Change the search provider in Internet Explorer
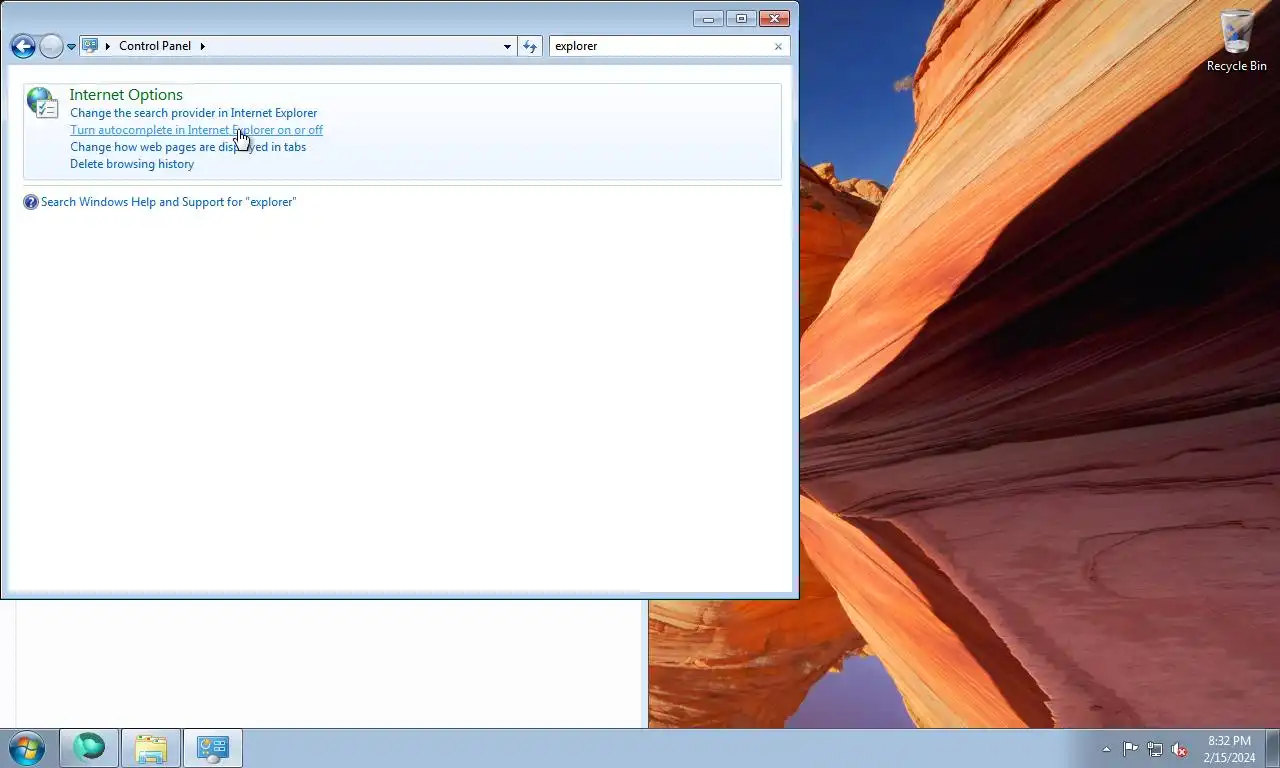The image size is (1280, 768). [194, 113]
